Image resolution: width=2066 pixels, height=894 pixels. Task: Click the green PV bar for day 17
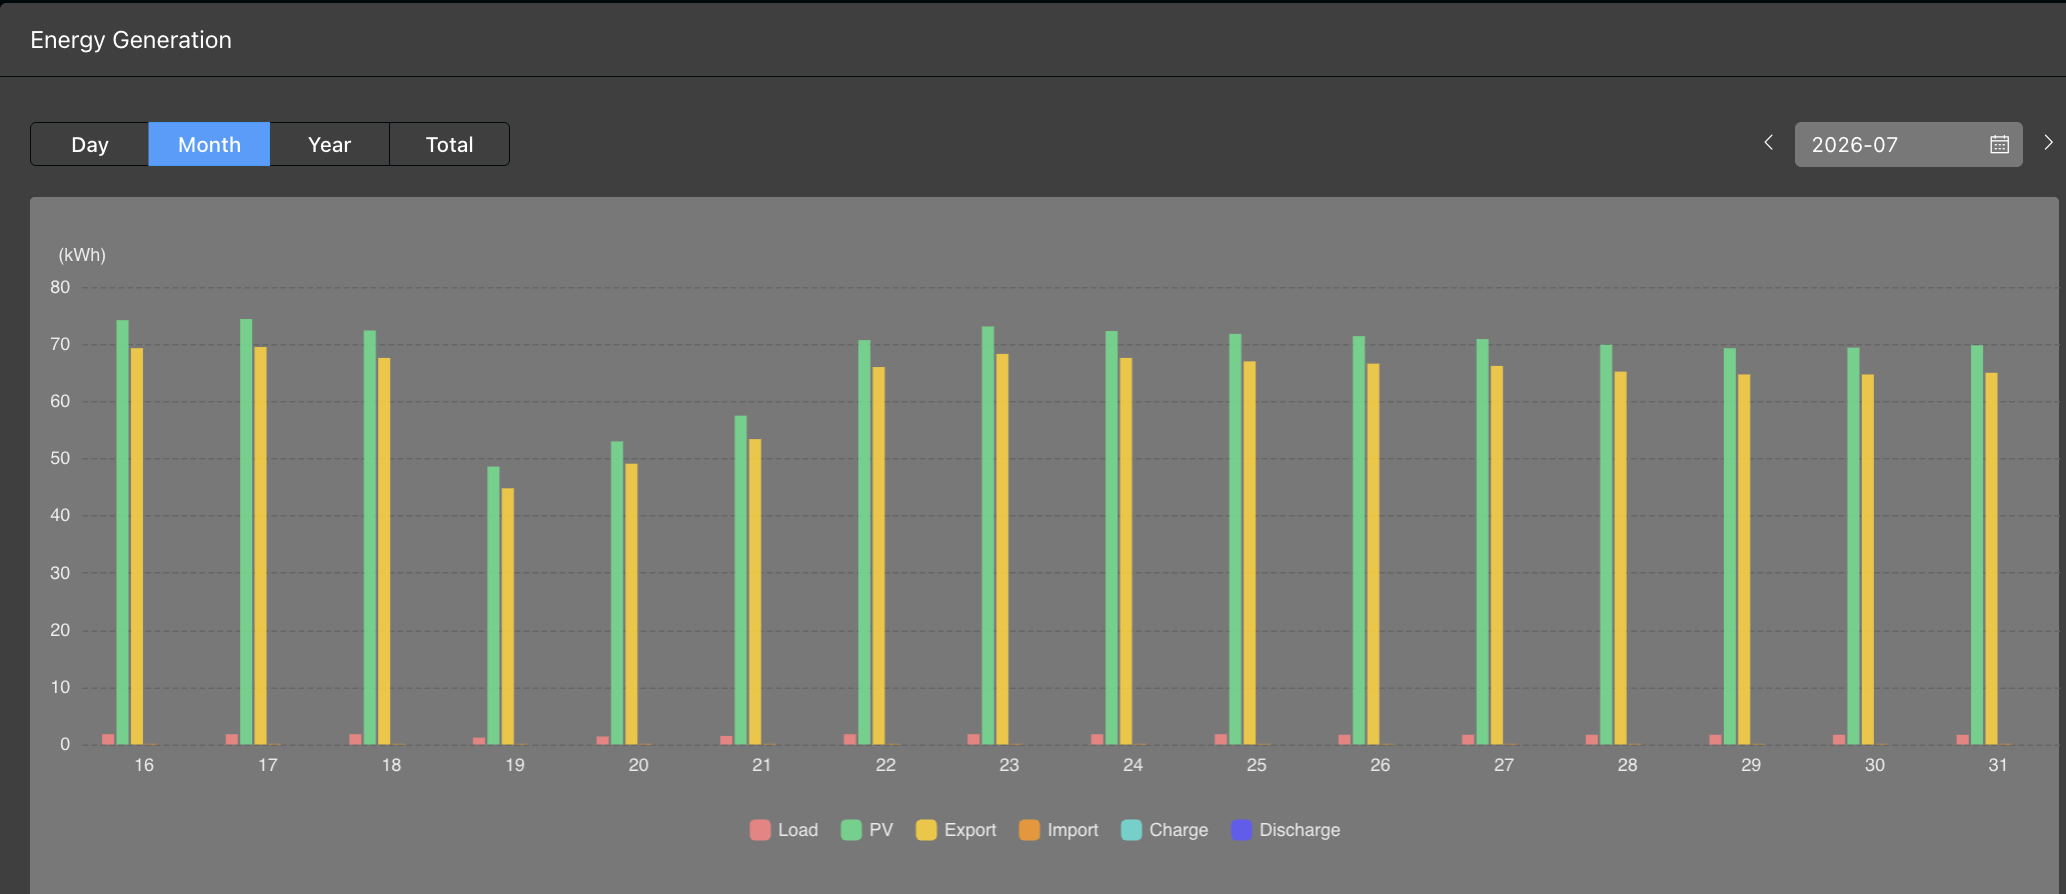pos(246,532)
